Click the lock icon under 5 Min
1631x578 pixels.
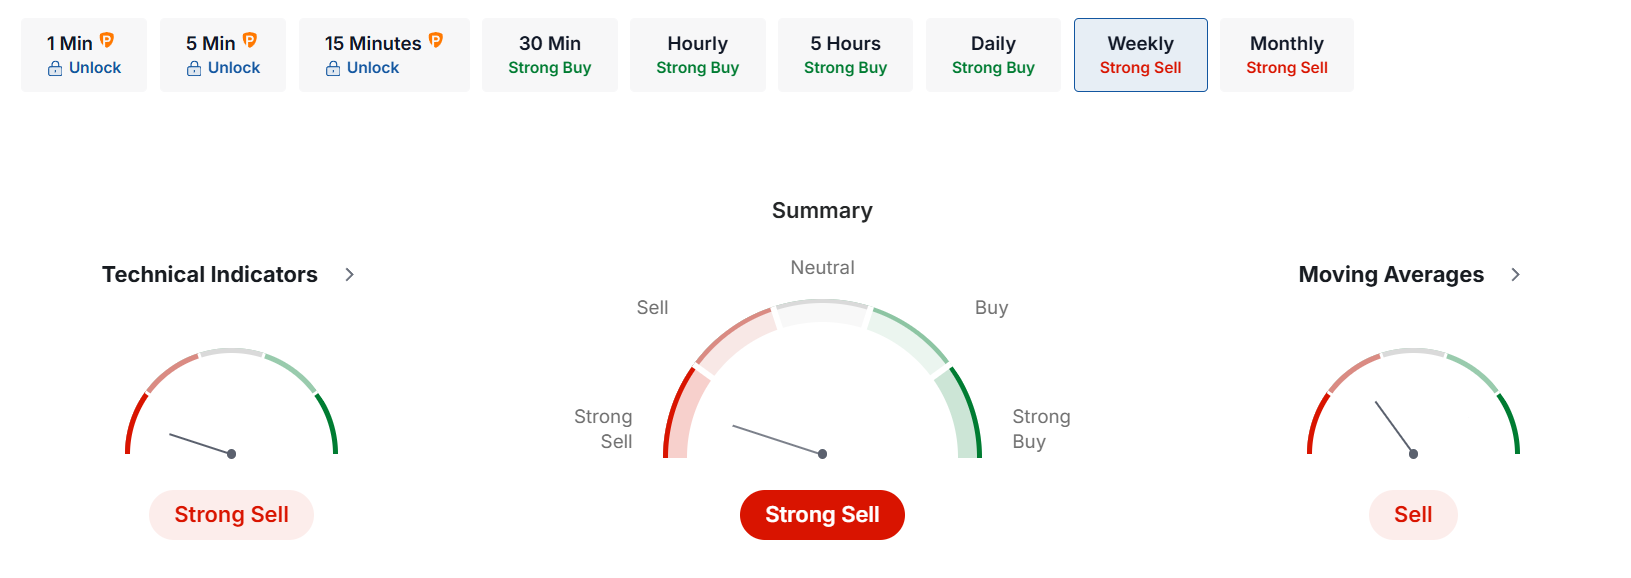(x=194, y=69)
